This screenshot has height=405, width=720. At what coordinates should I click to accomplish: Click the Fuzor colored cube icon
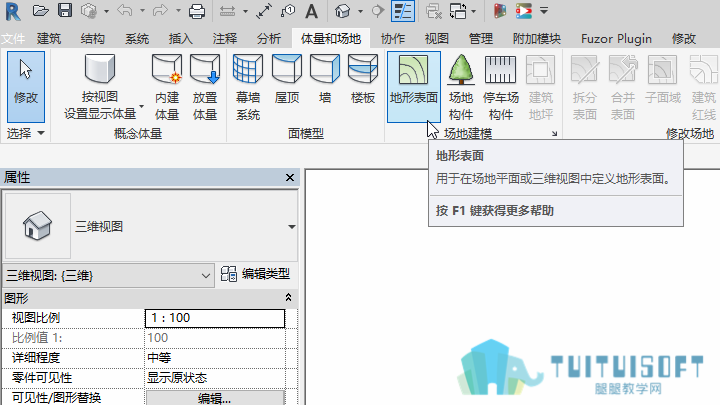(500, 11)
